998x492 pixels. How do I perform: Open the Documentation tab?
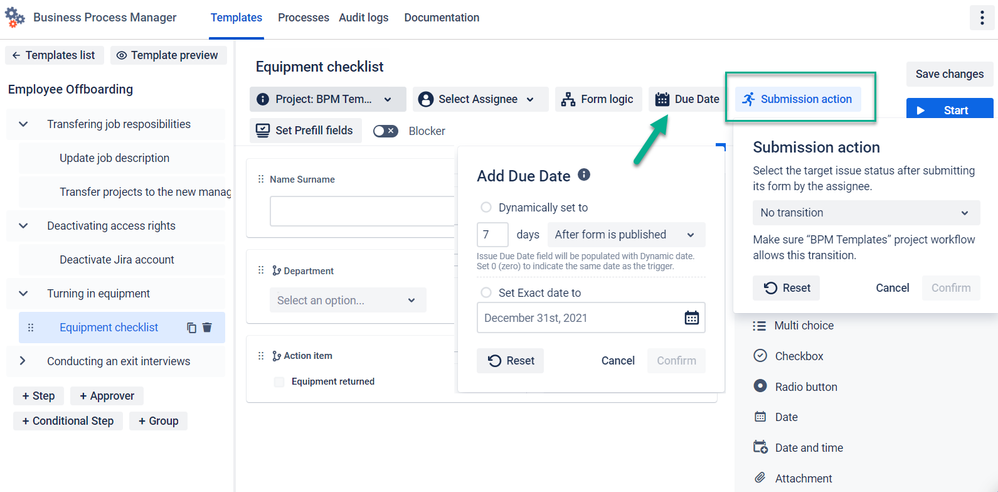pyautogui.click(x=442, y=18)
